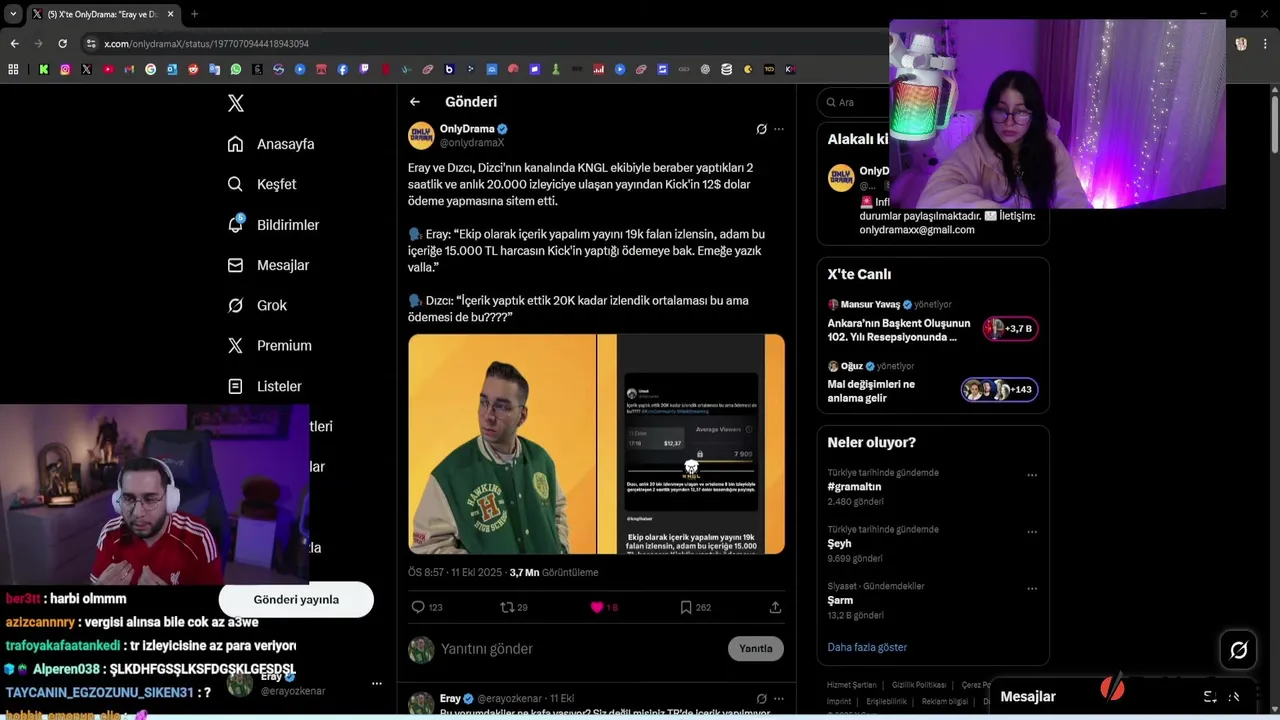Close the X'te OnlyDrama tab
The image size is (1280, 720).
tap(171, 14)
